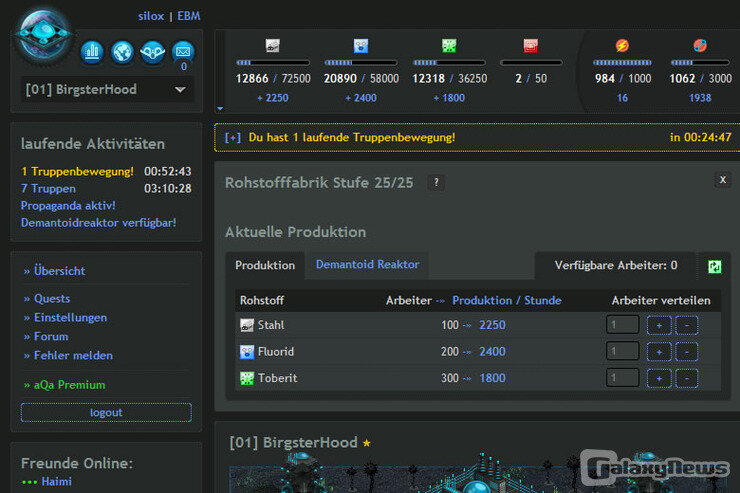The height and width of the screenshot is (493, 740).
Task: Open the alliance handshake icon
Action: coord(152,51)
